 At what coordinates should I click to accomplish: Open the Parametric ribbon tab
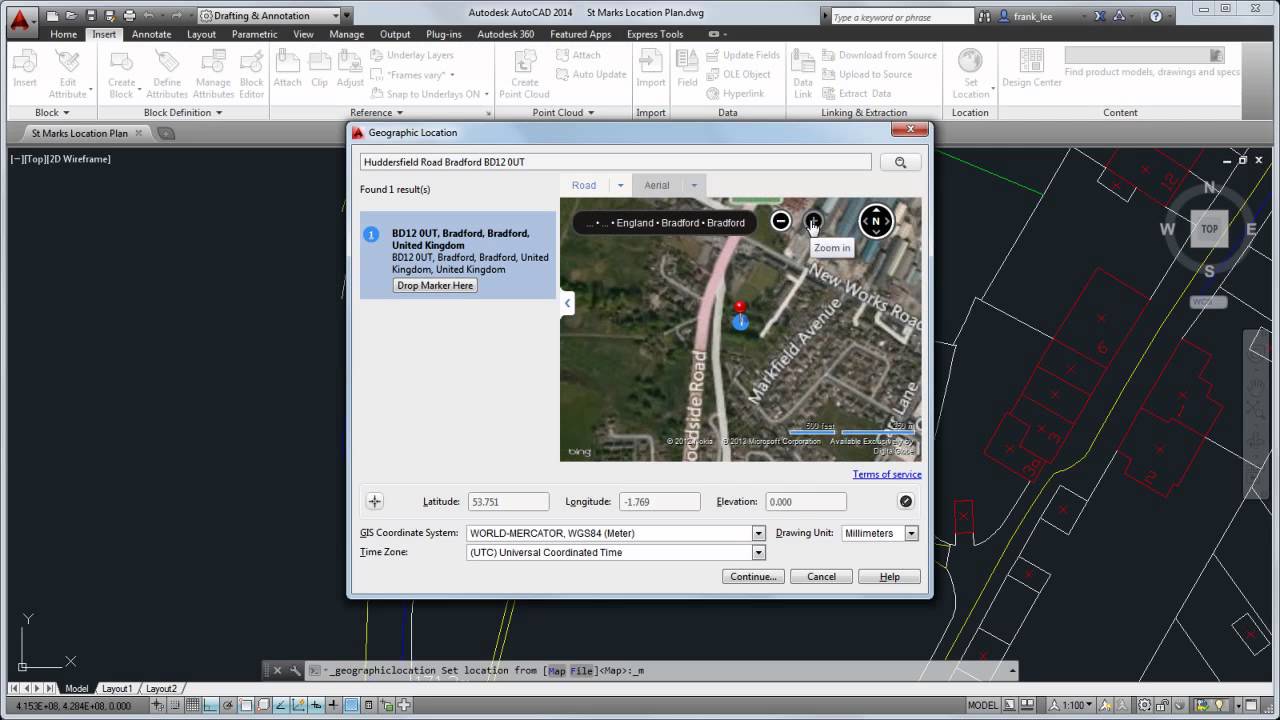click(x=254, y=34)
